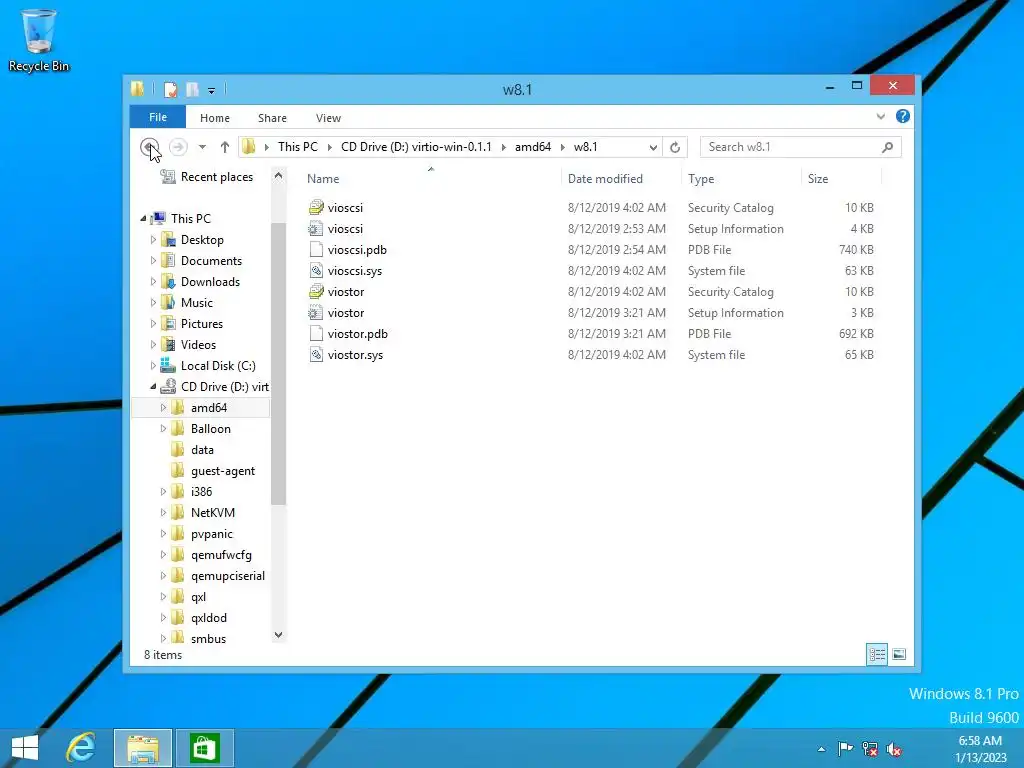Click the network status tray icon
This screenshot has width=1024, height=768.
tap(870, 748)
